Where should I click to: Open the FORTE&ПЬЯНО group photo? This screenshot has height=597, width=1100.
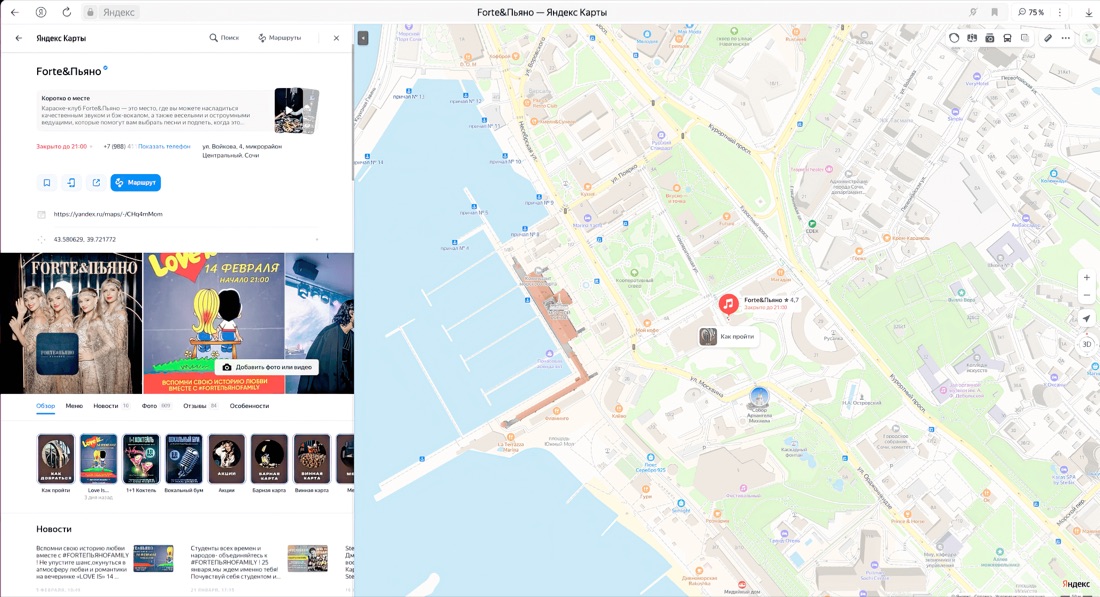coord(71,323)
